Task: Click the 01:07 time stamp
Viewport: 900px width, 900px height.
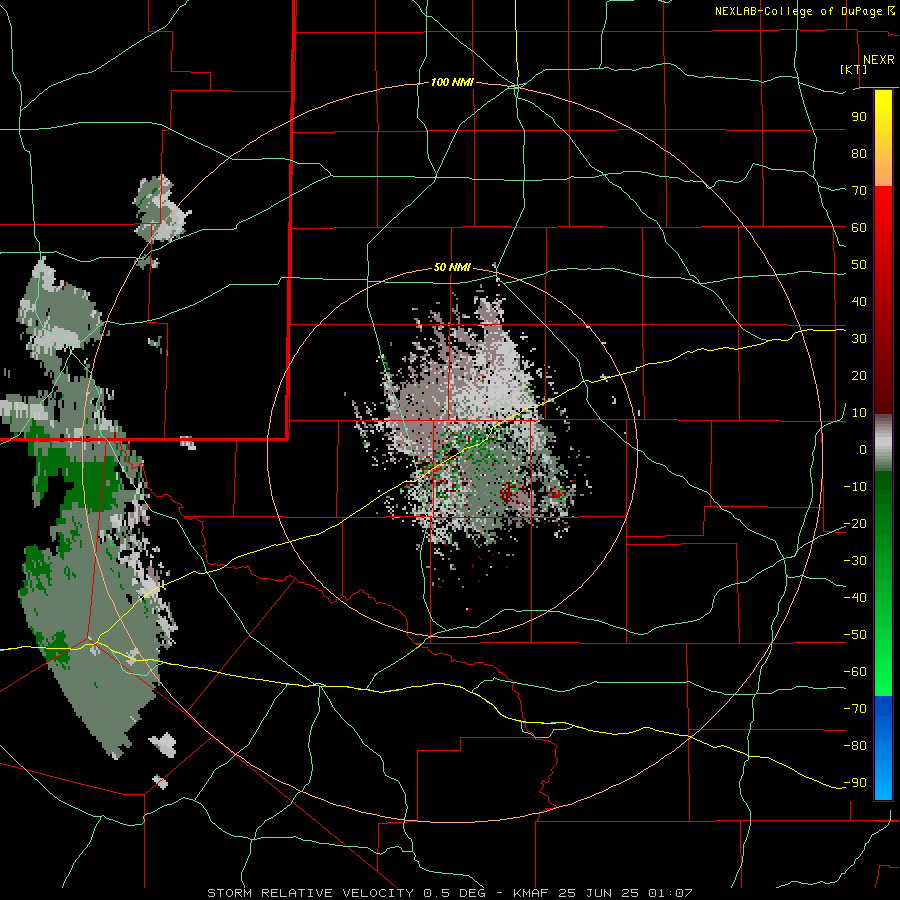Action: 670,893
